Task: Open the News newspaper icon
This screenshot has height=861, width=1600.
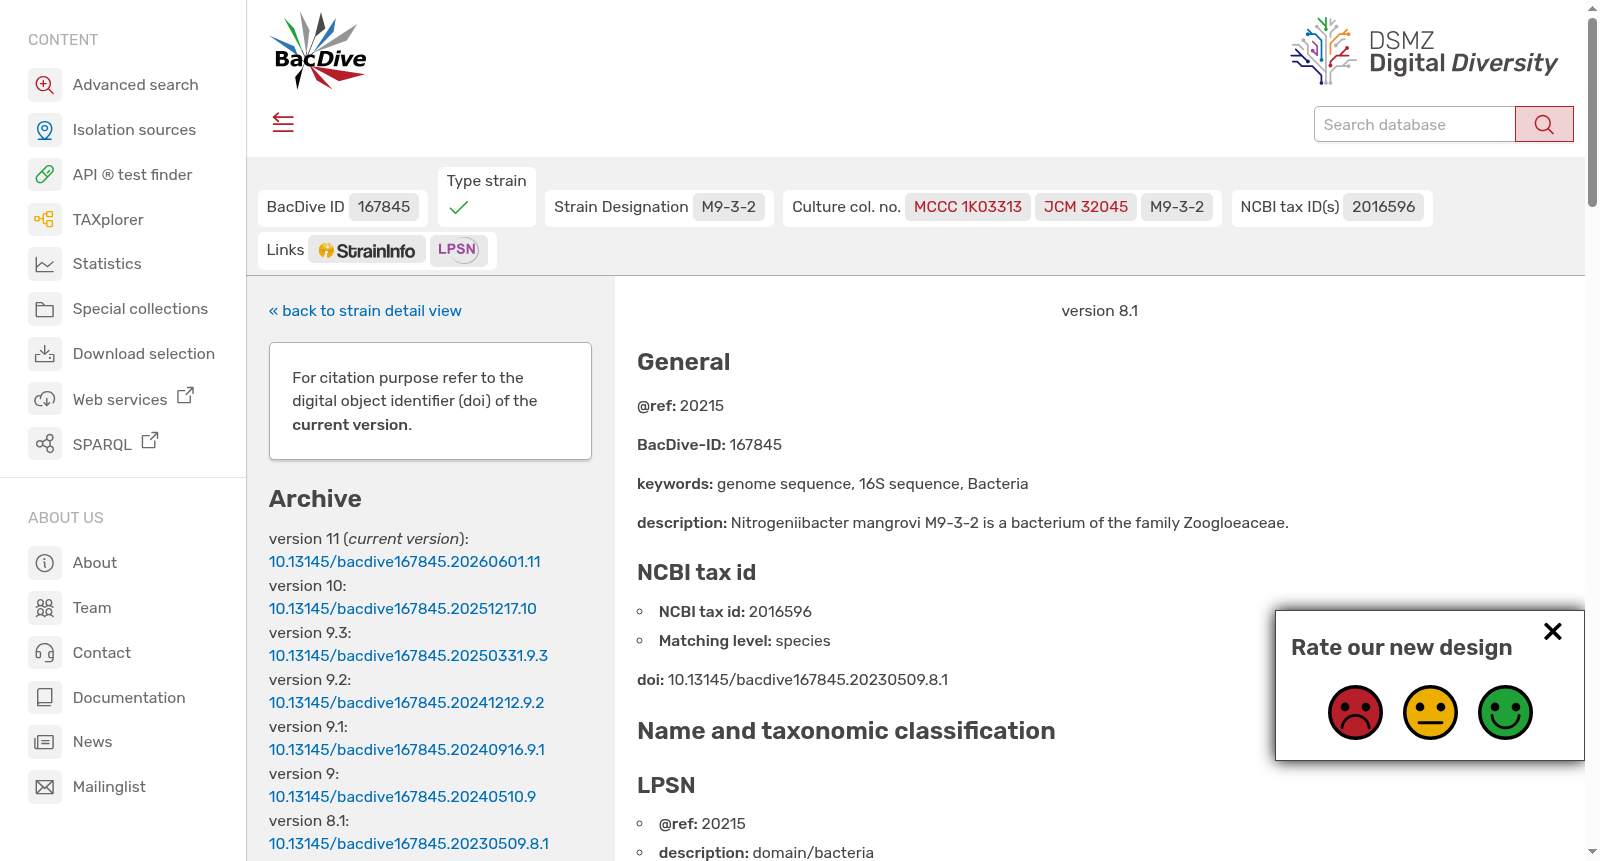Action: pyautogui.click(x=45, y=742)
